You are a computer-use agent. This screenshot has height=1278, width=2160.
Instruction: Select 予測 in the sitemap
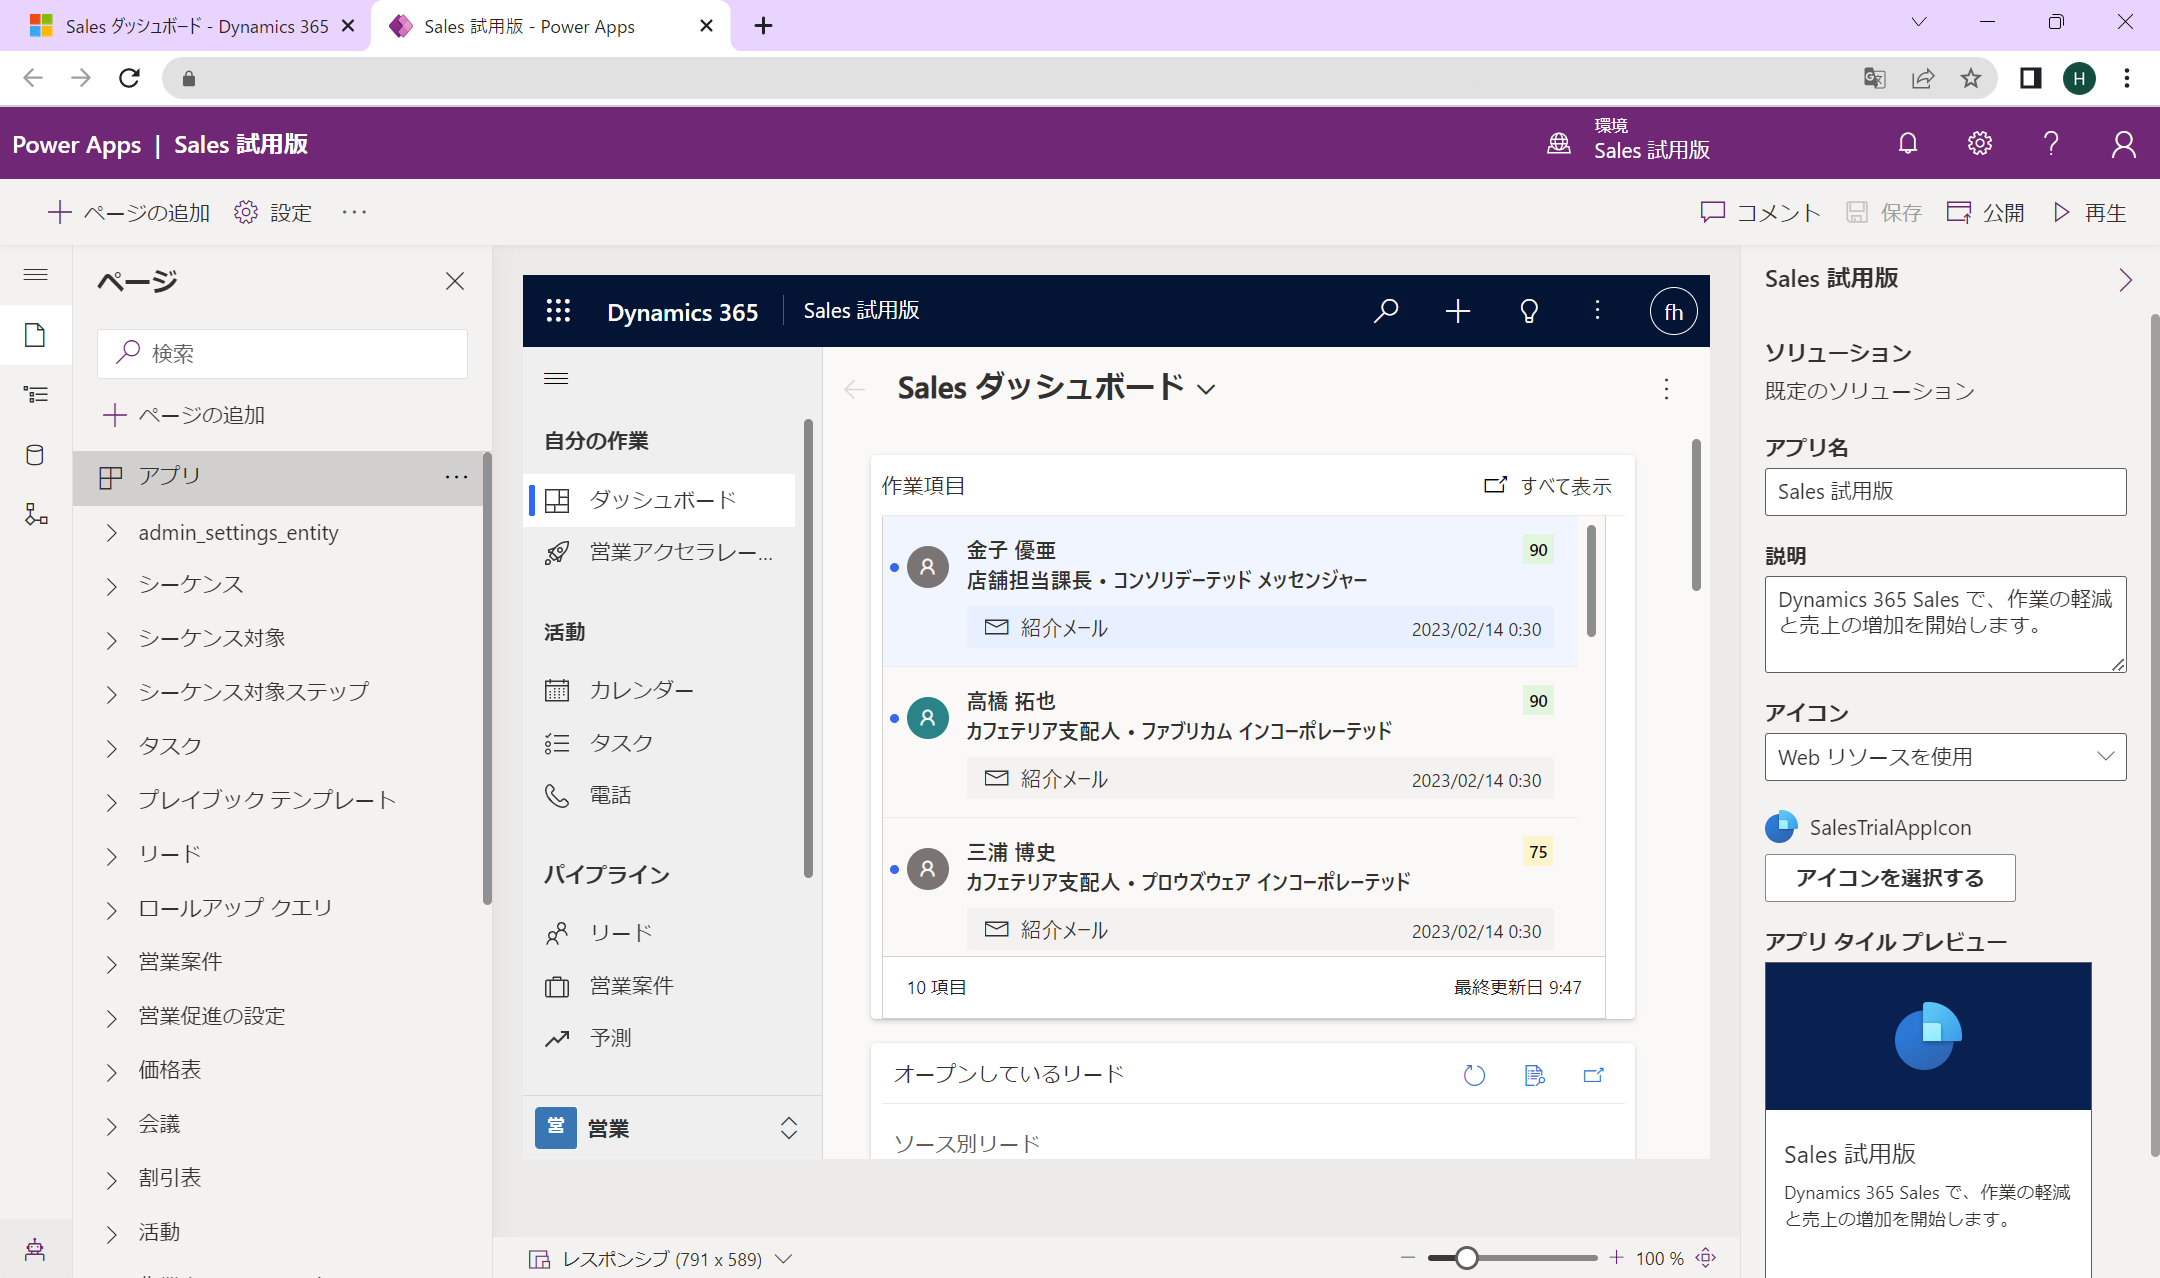pyautogui.click(x=660, y=1038)
